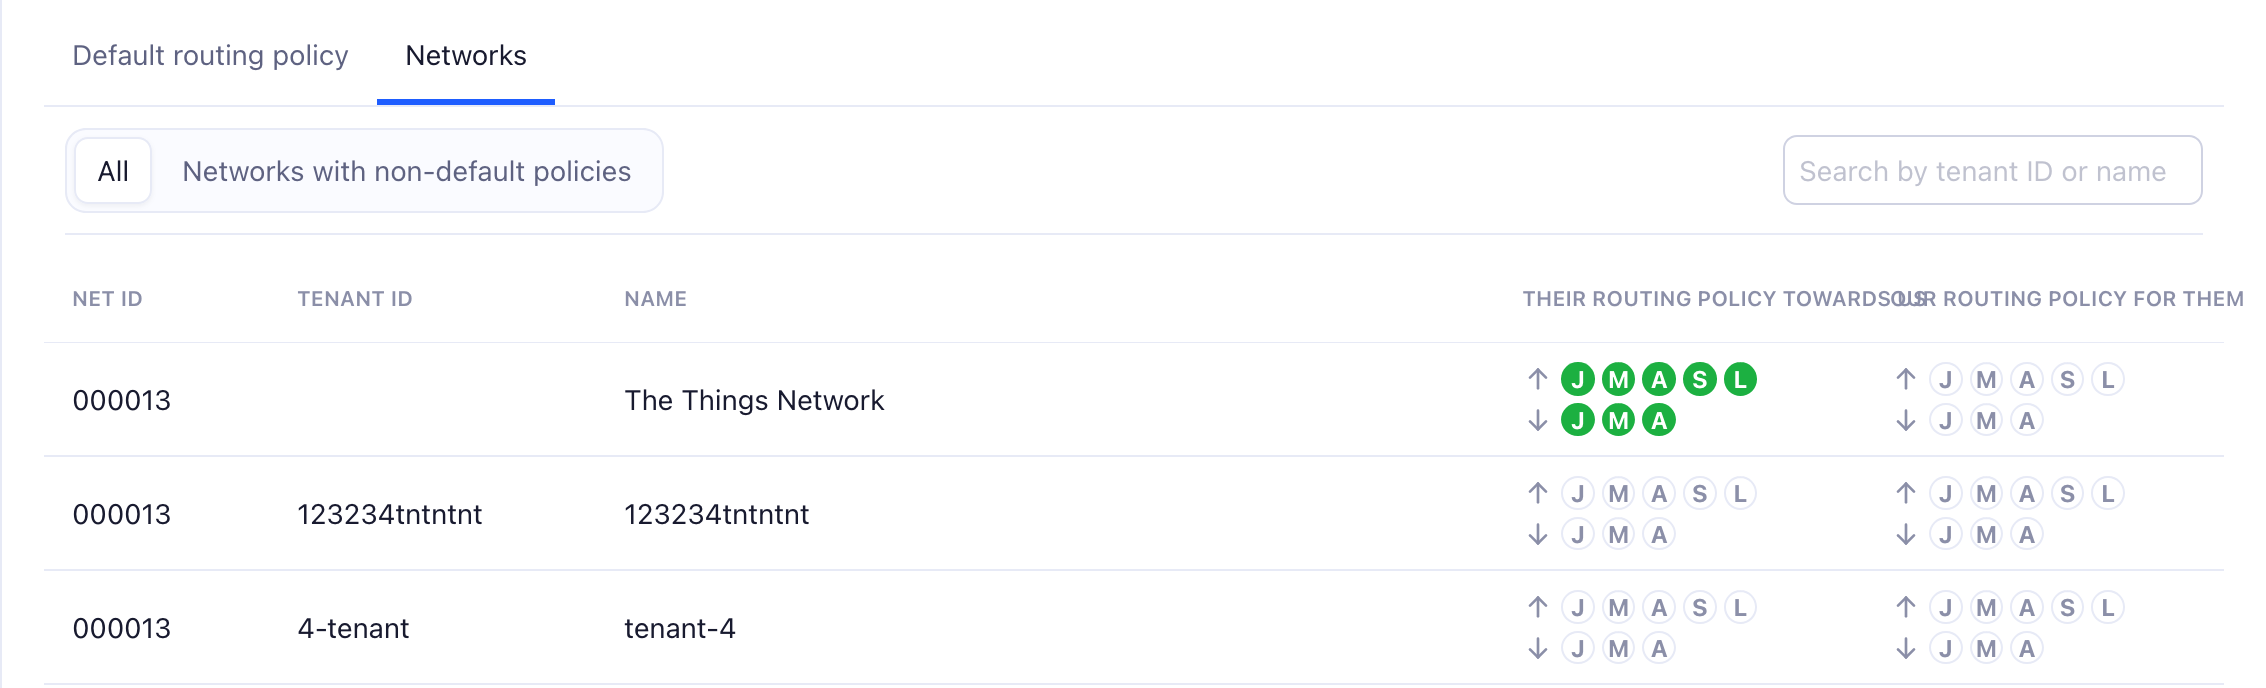This screenshot has width=2266, height=688.
Task: Toggle the green J uplink badge for The Things Network
Action: 1578,379
